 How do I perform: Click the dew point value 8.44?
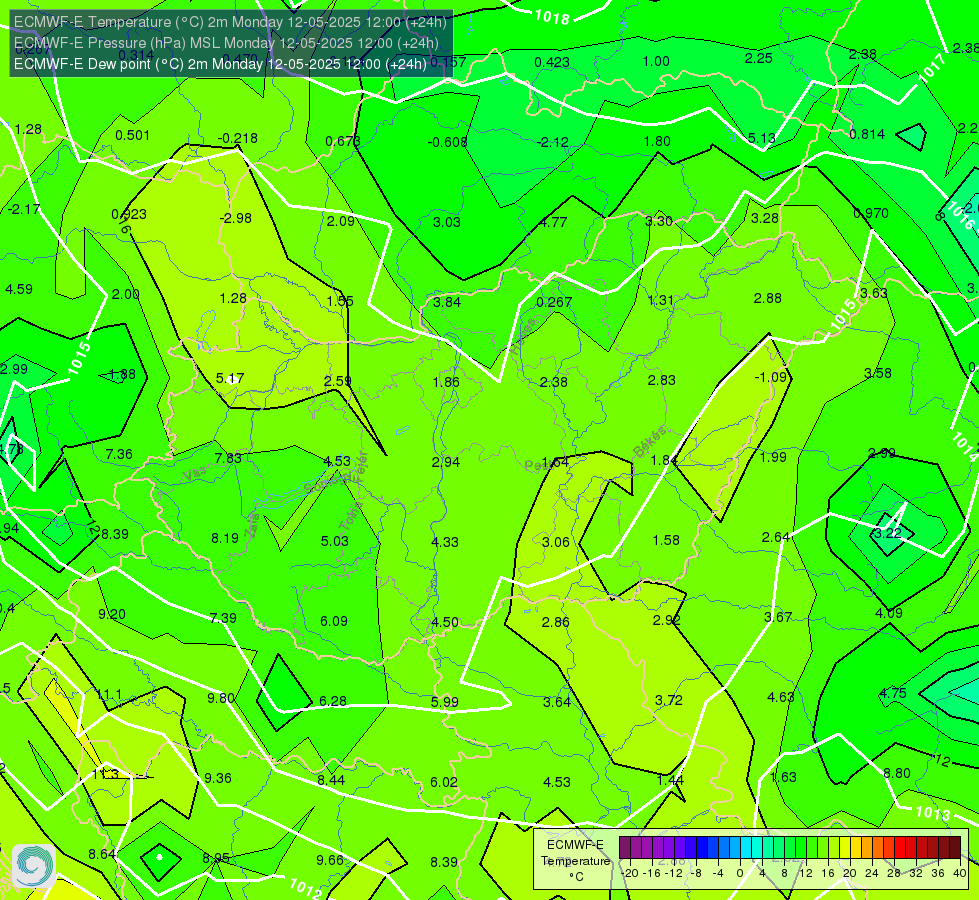tap(331, 779)
